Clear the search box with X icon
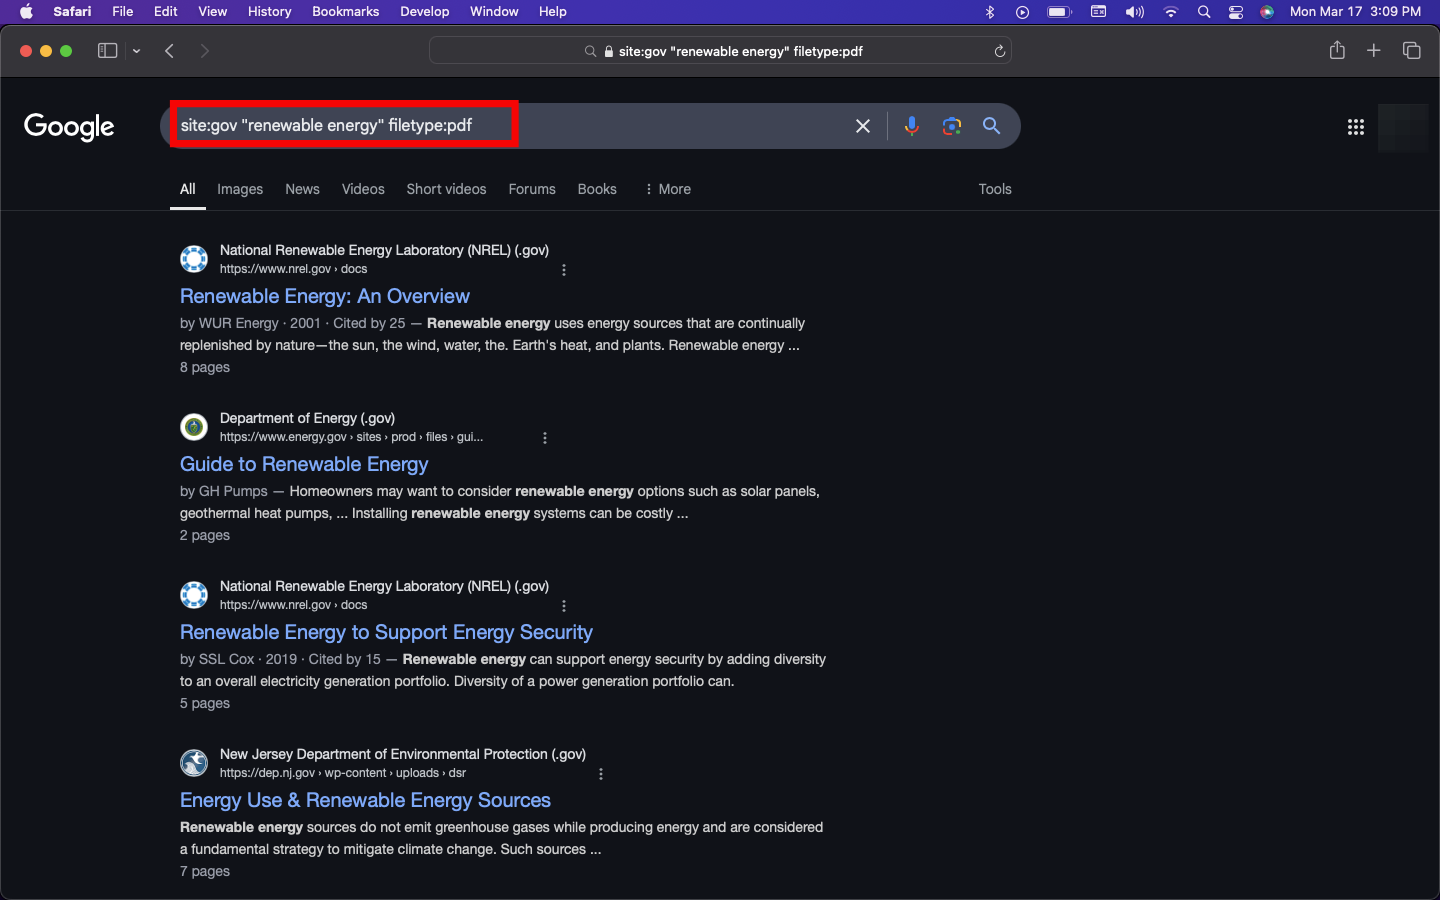 tap(863, 126)
